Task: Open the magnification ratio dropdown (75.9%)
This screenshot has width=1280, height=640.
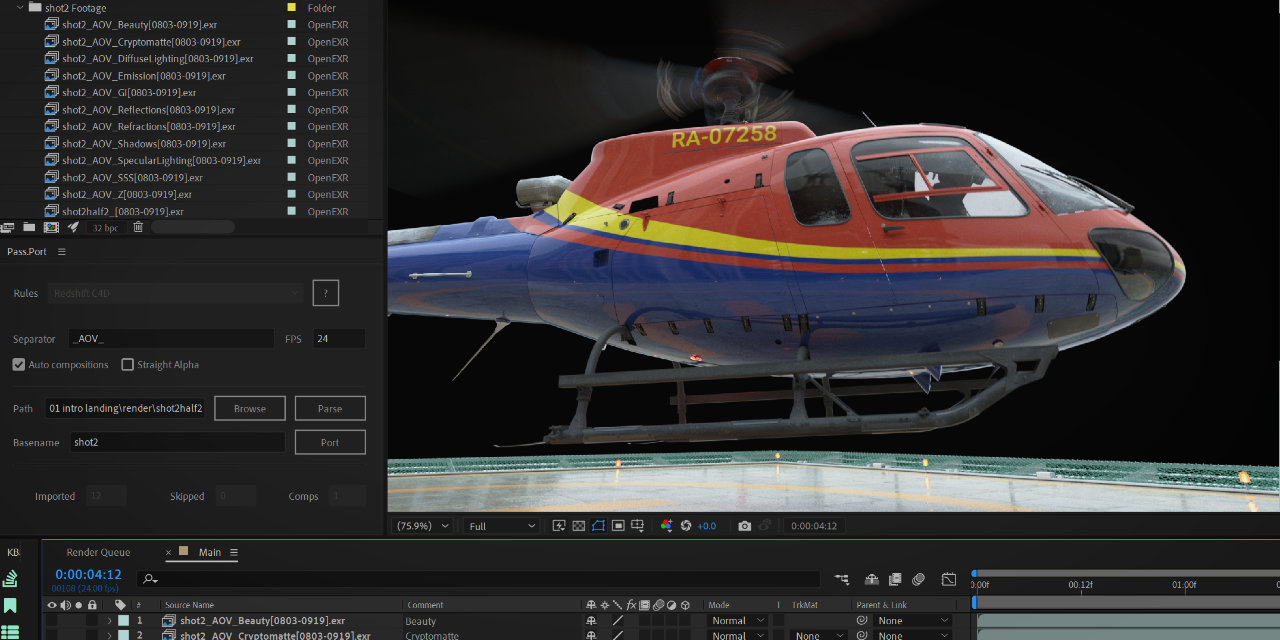Action: 423,526
